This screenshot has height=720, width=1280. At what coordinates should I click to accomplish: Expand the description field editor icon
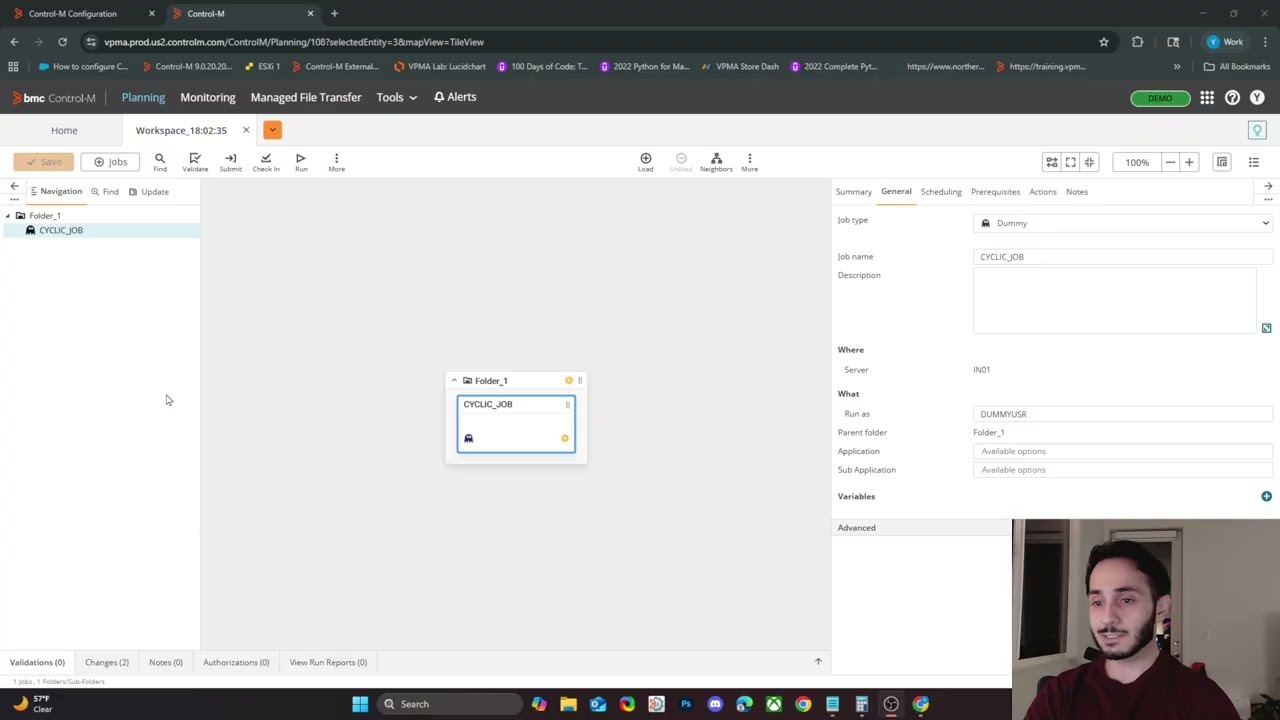[1266, 328]
